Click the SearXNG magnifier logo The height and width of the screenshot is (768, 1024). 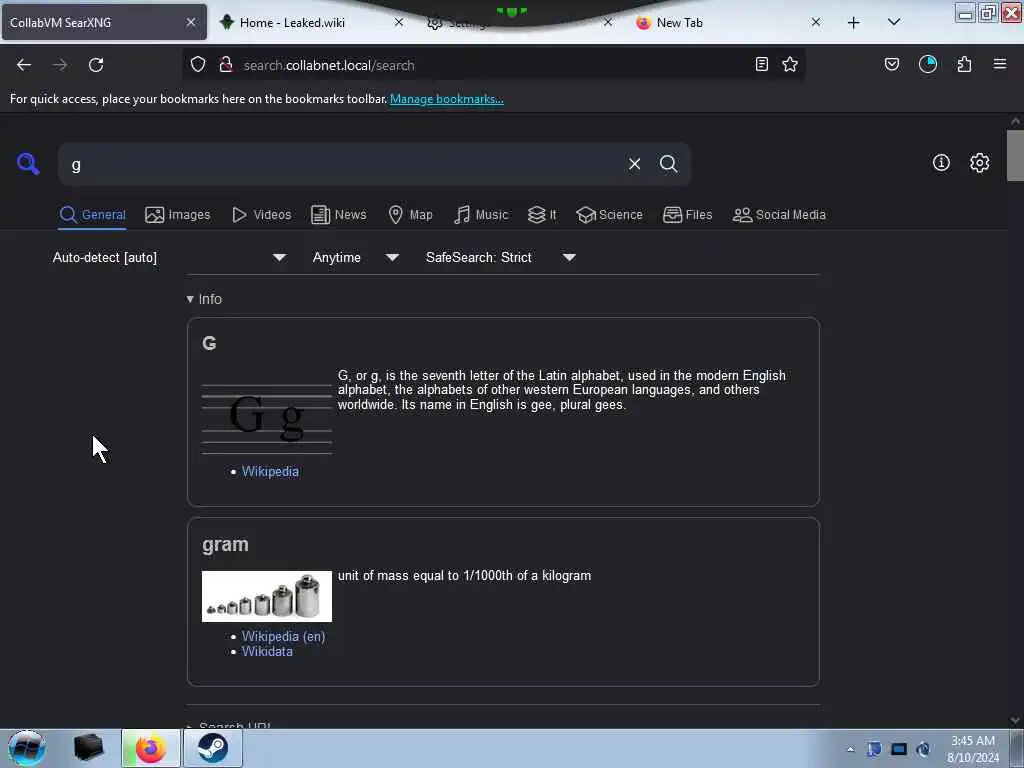28,163
